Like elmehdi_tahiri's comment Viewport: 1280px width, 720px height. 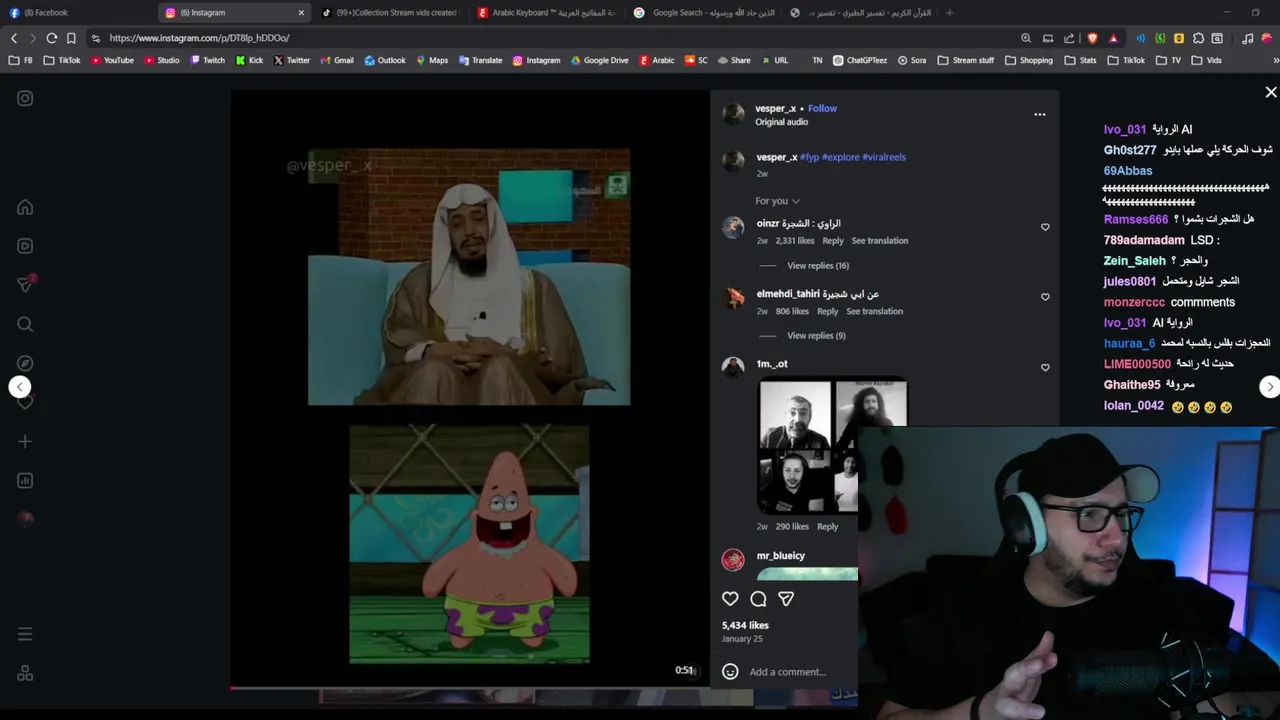[1045, 297]
